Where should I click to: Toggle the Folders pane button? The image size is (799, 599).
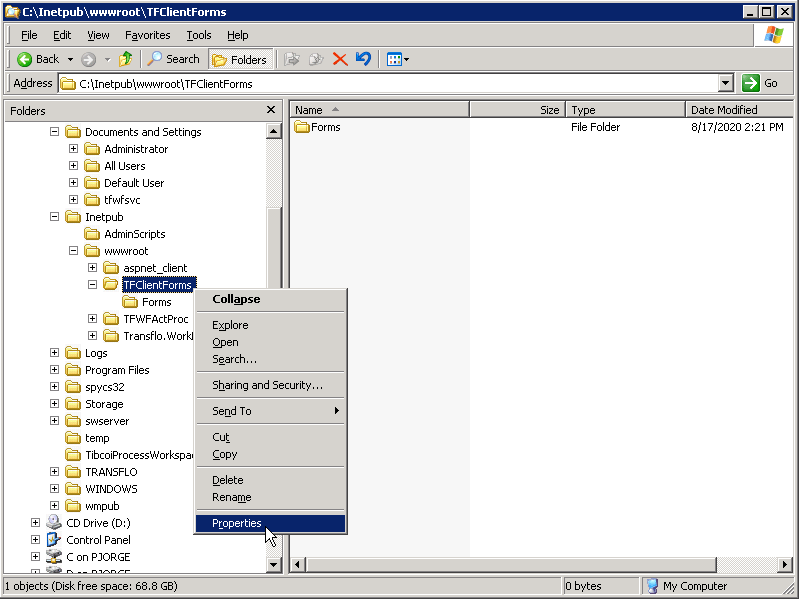click(240, 60)
